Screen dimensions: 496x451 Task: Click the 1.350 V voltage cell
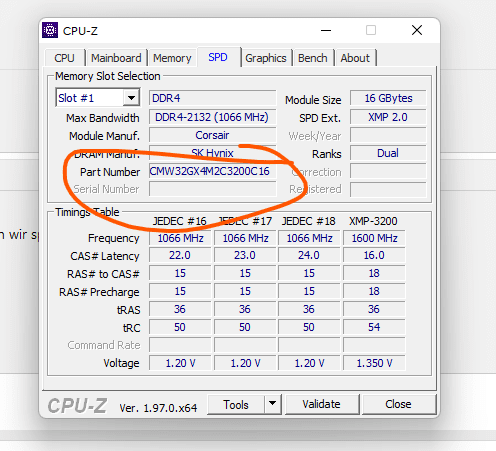(374, 363)
